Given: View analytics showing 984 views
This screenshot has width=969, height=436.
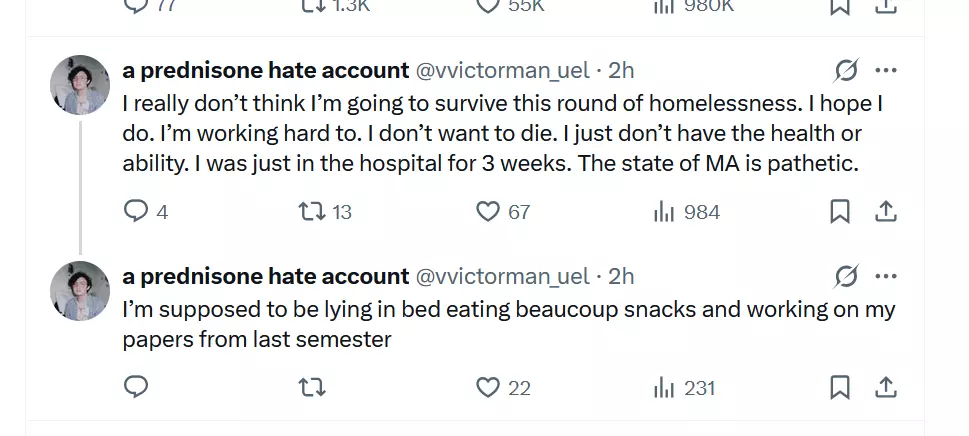Looking at the screenshot, I should (x=687, y=212).
